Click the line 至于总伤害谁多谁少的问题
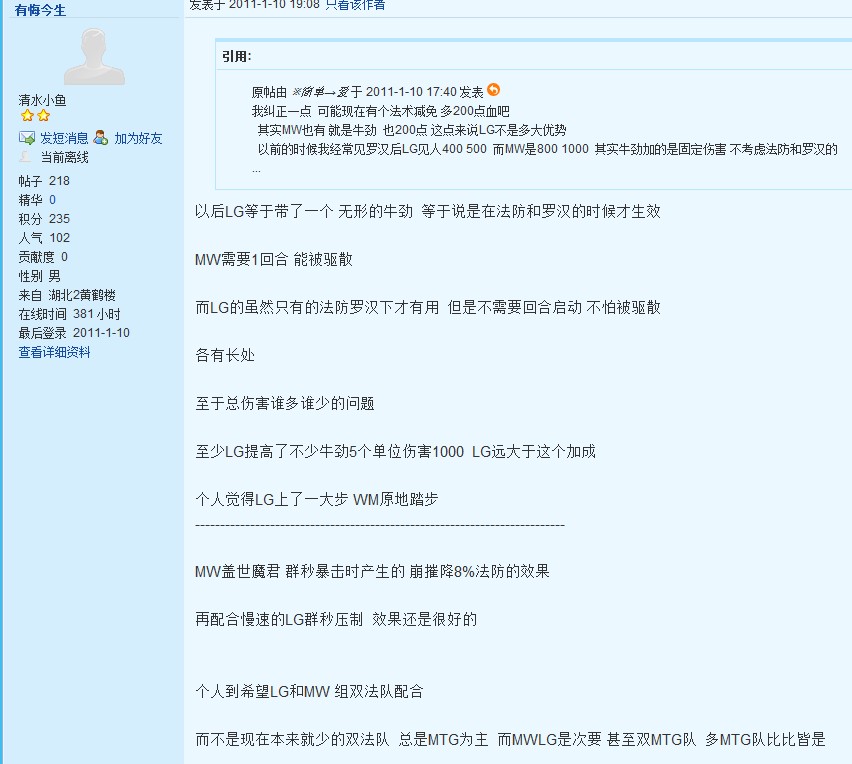Viewport: 852px width, 764px height. click(x=285, y=404)
